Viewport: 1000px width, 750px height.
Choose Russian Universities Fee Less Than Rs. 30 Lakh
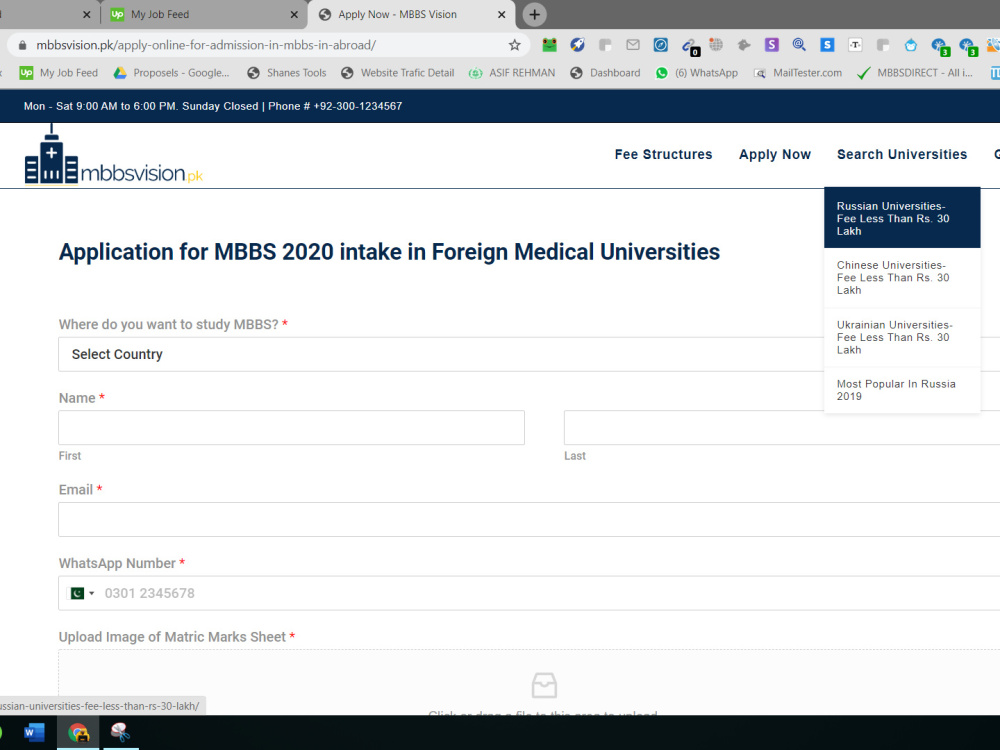click(x=902, y=218)
